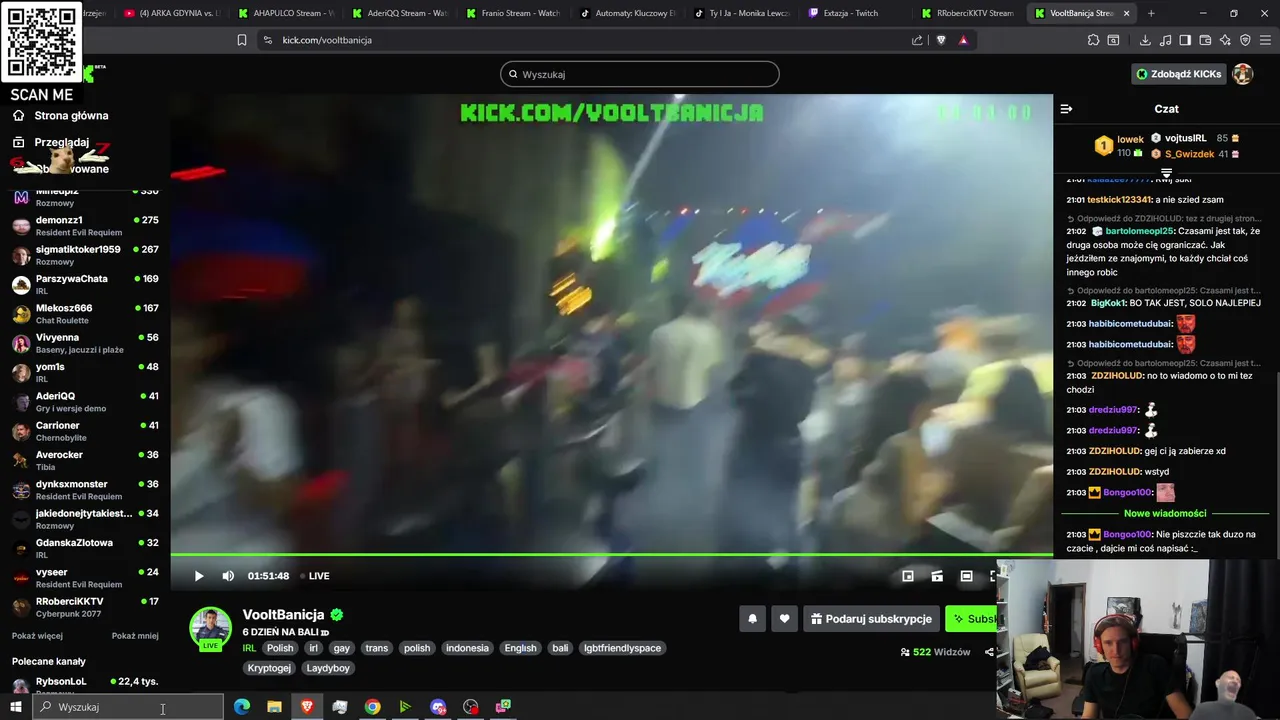Switch to AderiQQ Stream tab
This screenshot has height=720, width=1280.
[399, 13]
